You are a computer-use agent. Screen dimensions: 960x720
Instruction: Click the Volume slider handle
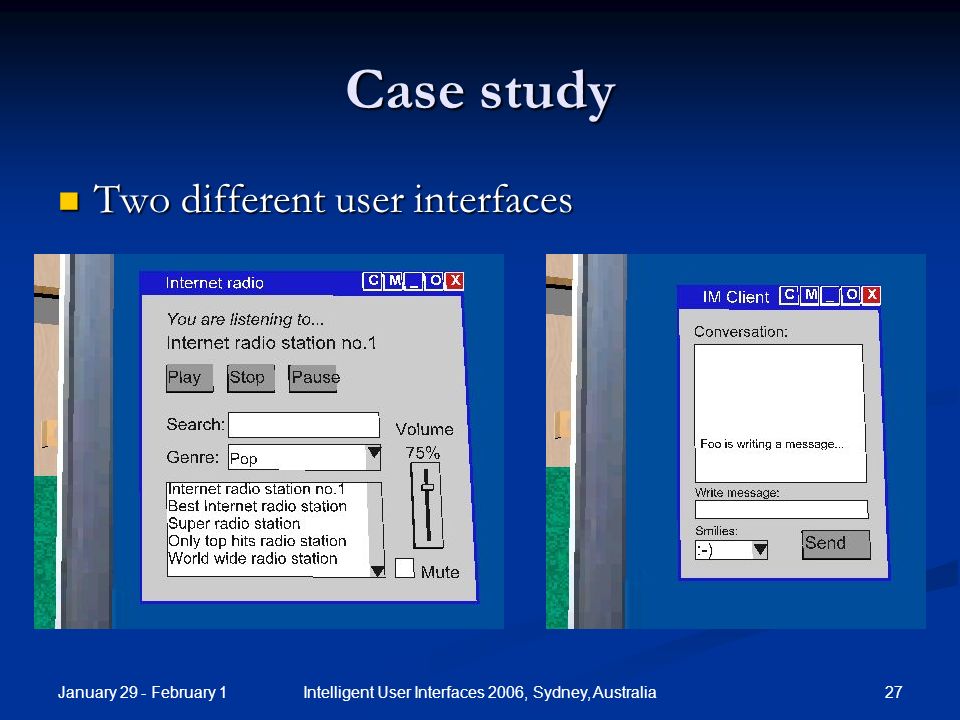pos(427,487)
